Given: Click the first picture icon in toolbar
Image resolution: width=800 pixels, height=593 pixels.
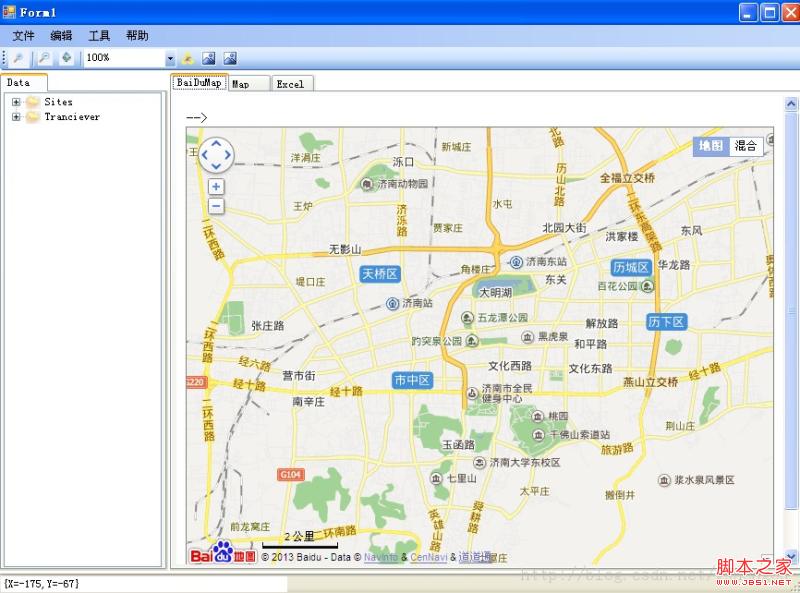Looking at the screenshot, I should (x=209, y=58).
